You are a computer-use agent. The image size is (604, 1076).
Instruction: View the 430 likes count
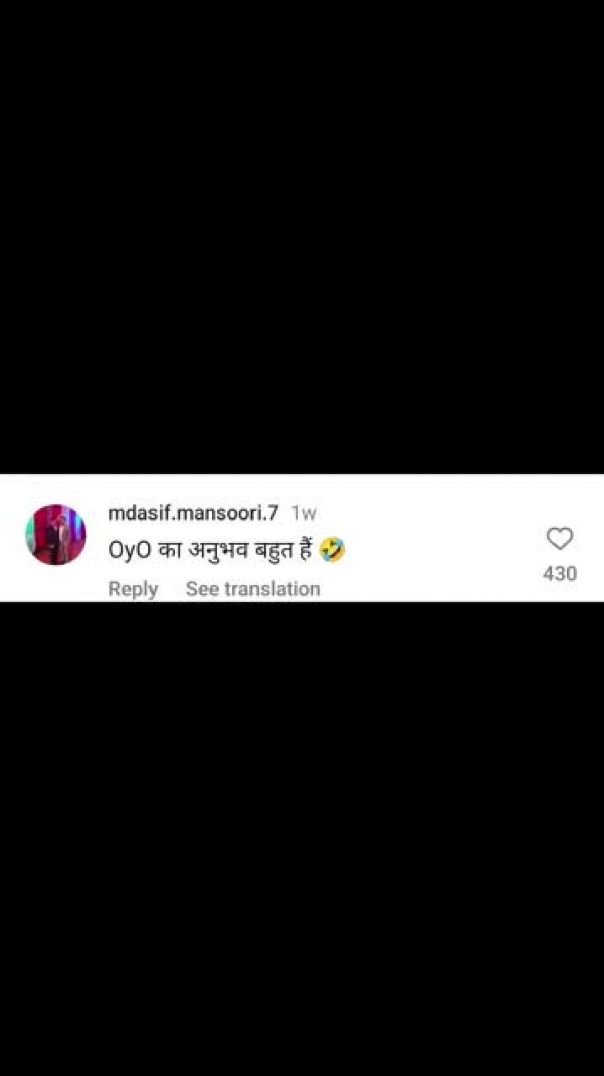[560, 573]
